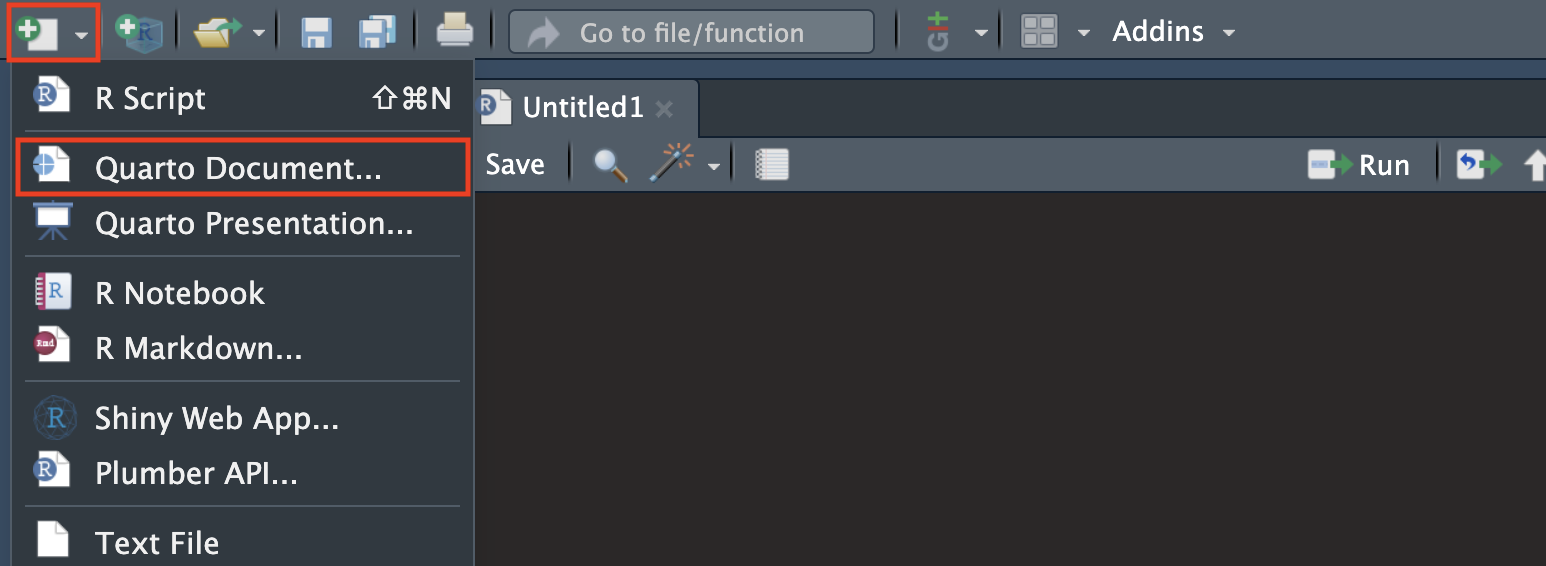Open the recent files dropdown arrow
The image size is (1546, 566).
[259, 33]
